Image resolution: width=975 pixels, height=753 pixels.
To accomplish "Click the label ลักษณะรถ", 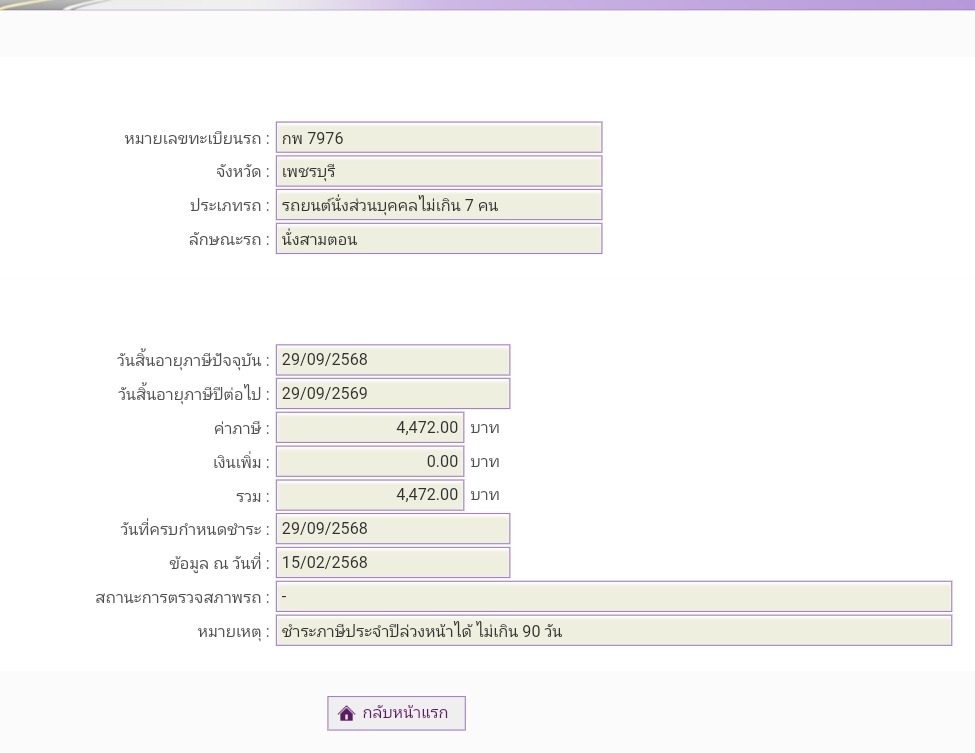I will pos(229,239).
